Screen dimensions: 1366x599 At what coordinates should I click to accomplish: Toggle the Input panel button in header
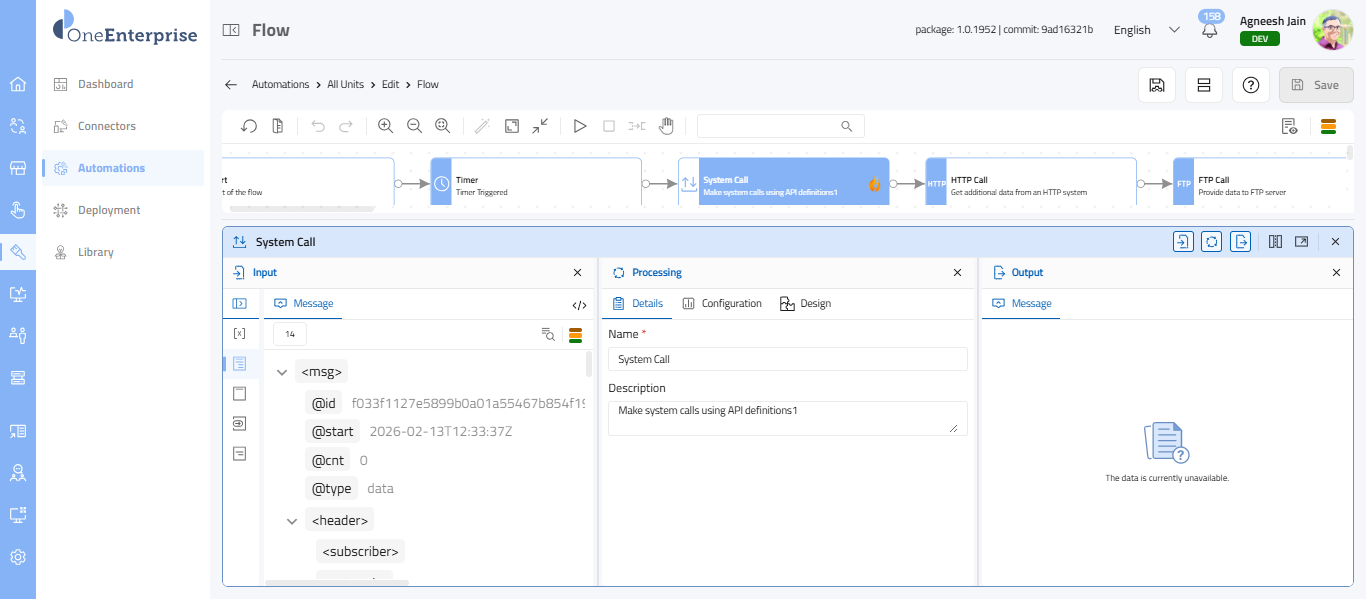(x=1183, y=241)
